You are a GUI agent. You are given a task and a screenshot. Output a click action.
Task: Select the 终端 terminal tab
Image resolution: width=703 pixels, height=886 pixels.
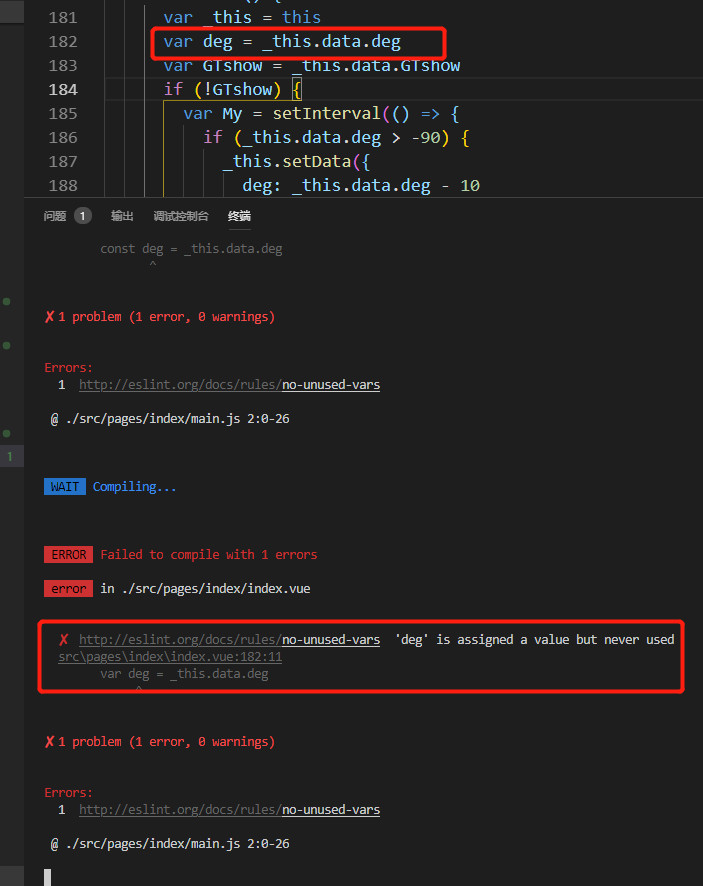239,216
